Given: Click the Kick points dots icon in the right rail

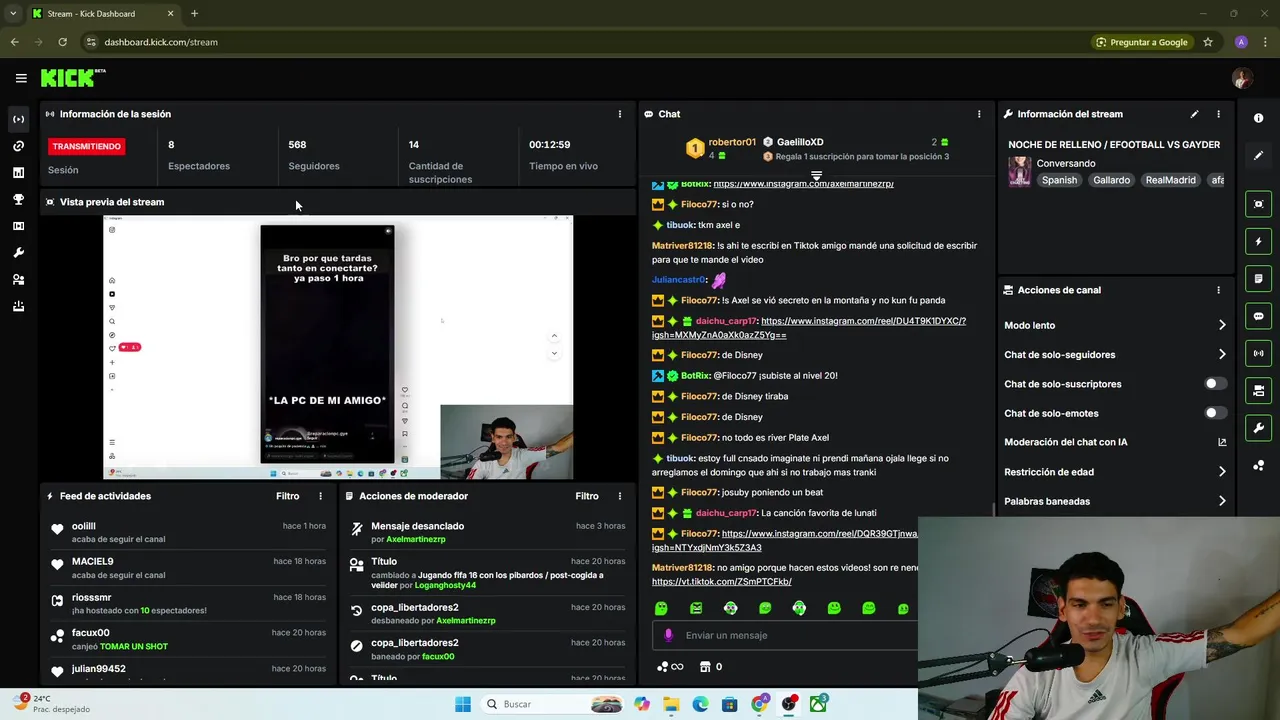Looking at the screenshot, I should point(1258,466).
